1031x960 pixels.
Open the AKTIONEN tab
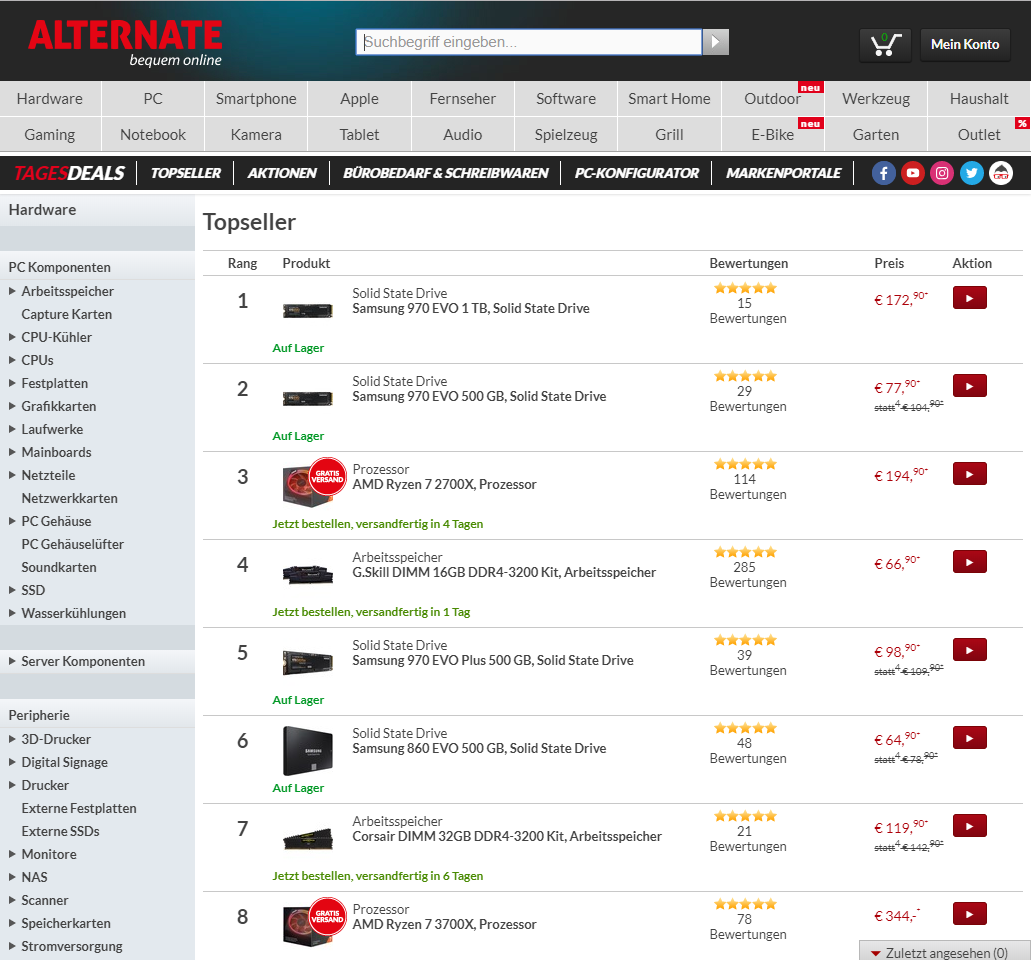click(x=282, y=173)
